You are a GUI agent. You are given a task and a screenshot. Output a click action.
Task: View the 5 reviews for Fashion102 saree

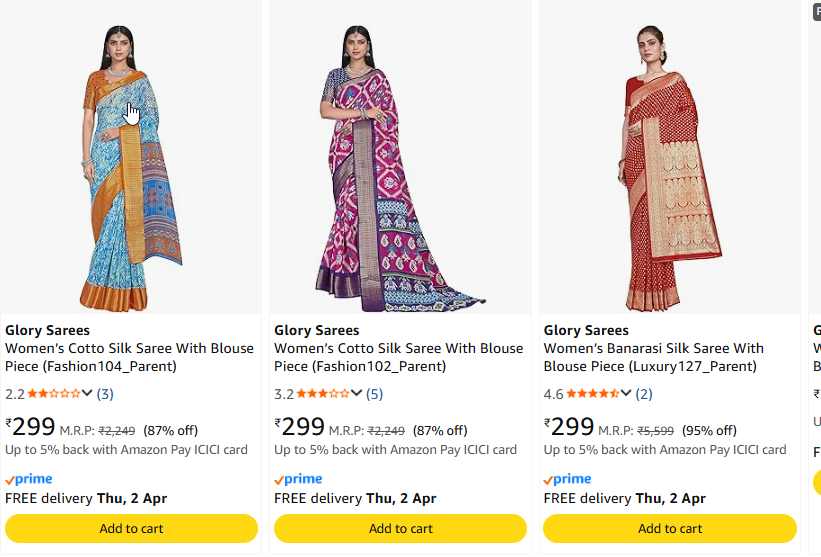tap(374, 394)
